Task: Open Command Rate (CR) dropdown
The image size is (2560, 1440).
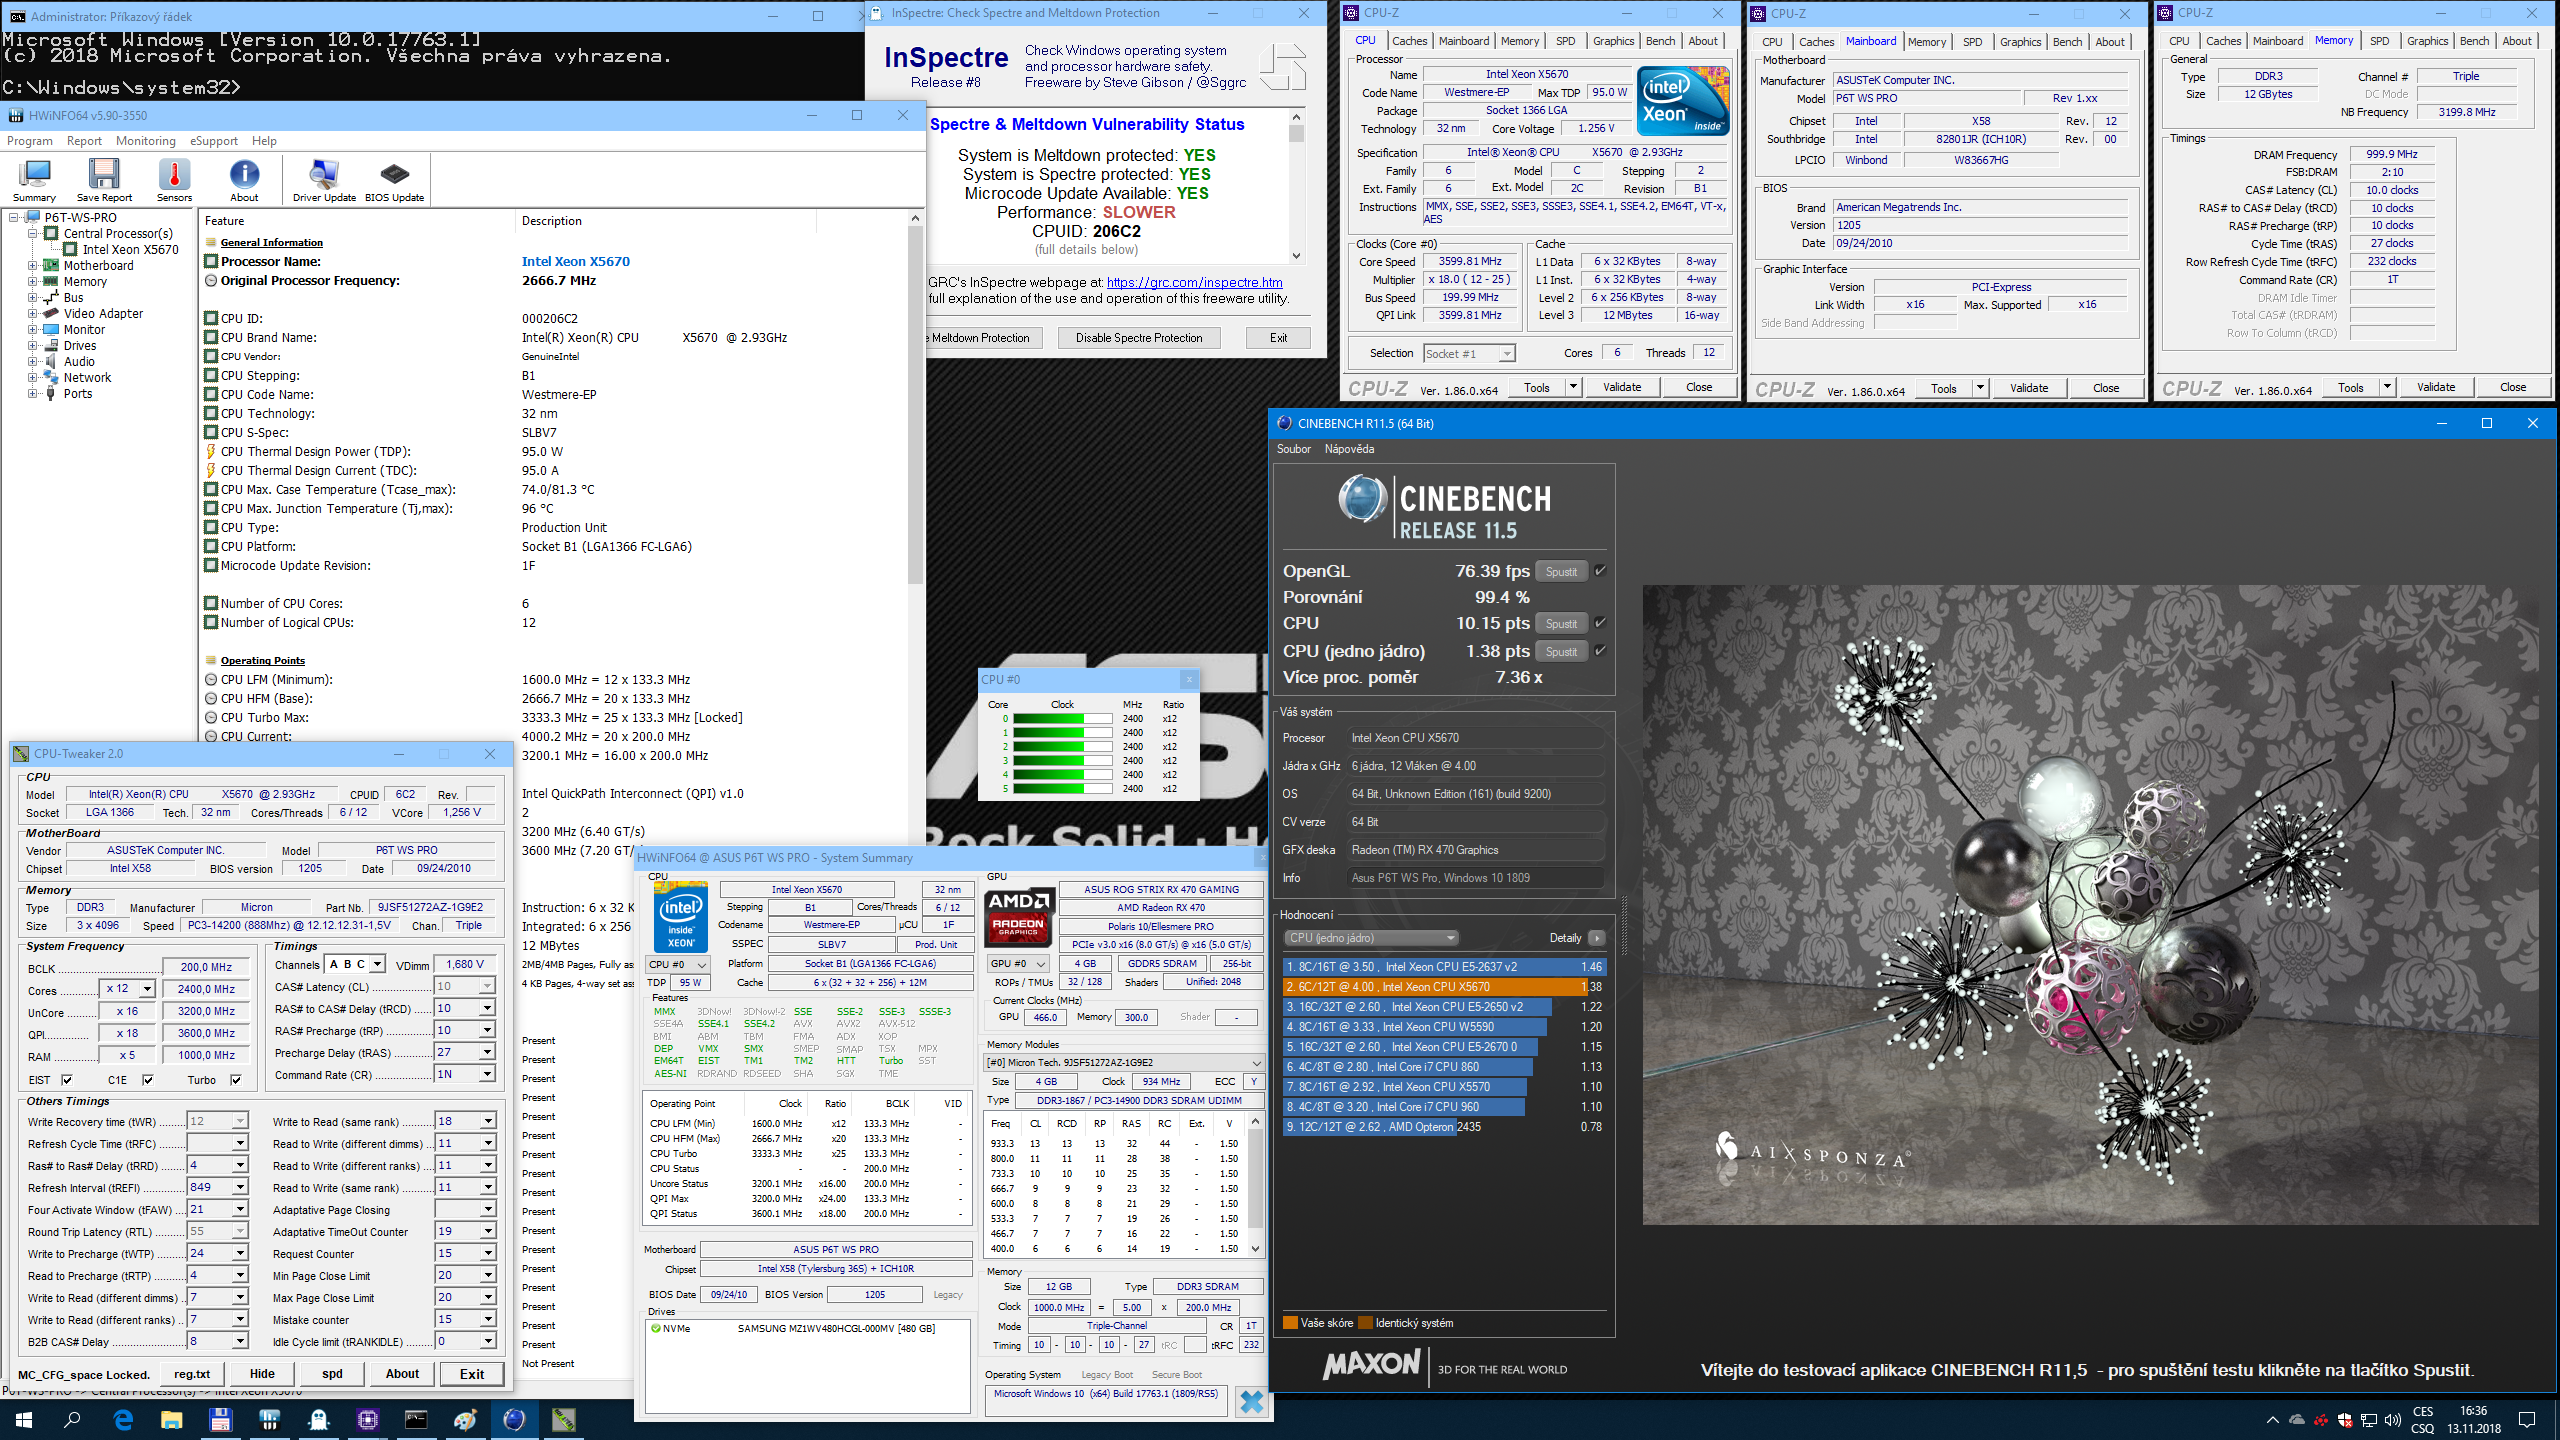Action: tap(488, 1074)
